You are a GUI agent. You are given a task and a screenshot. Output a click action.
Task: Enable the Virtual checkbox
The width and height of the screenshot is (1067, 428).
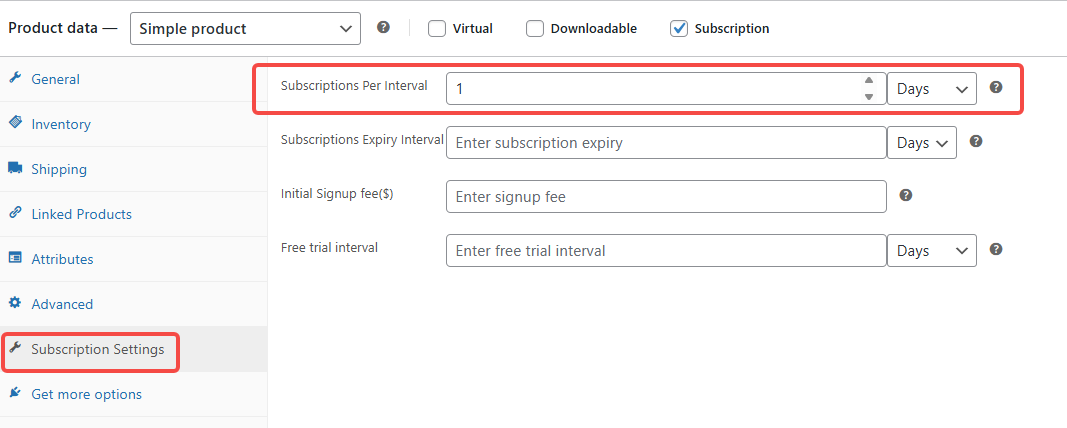(x=437, y=29)
